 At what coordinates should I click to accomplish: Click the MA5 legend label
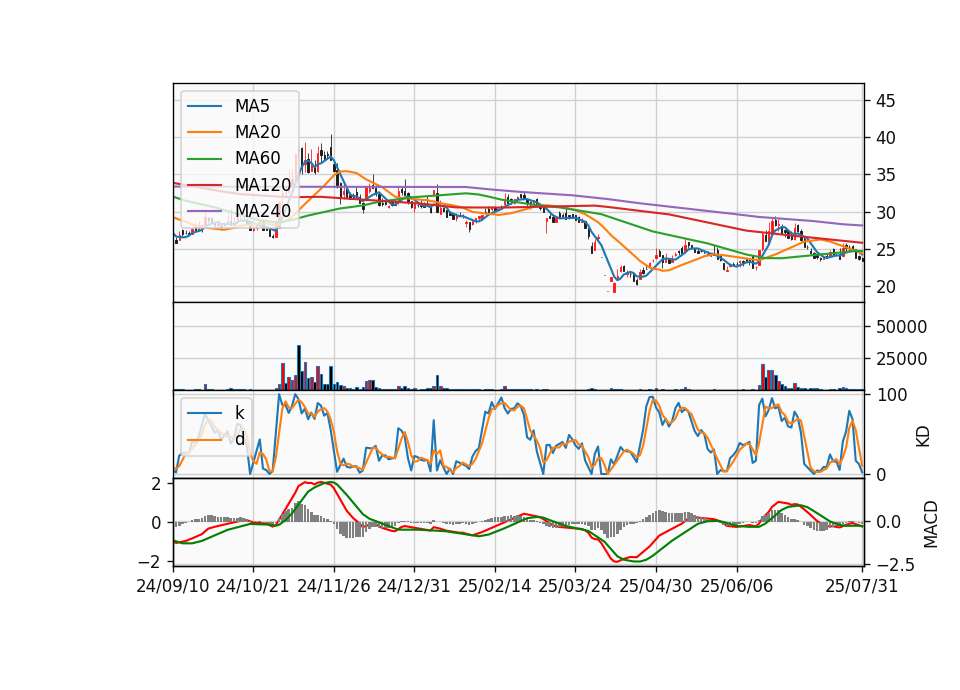pos(252,106)
